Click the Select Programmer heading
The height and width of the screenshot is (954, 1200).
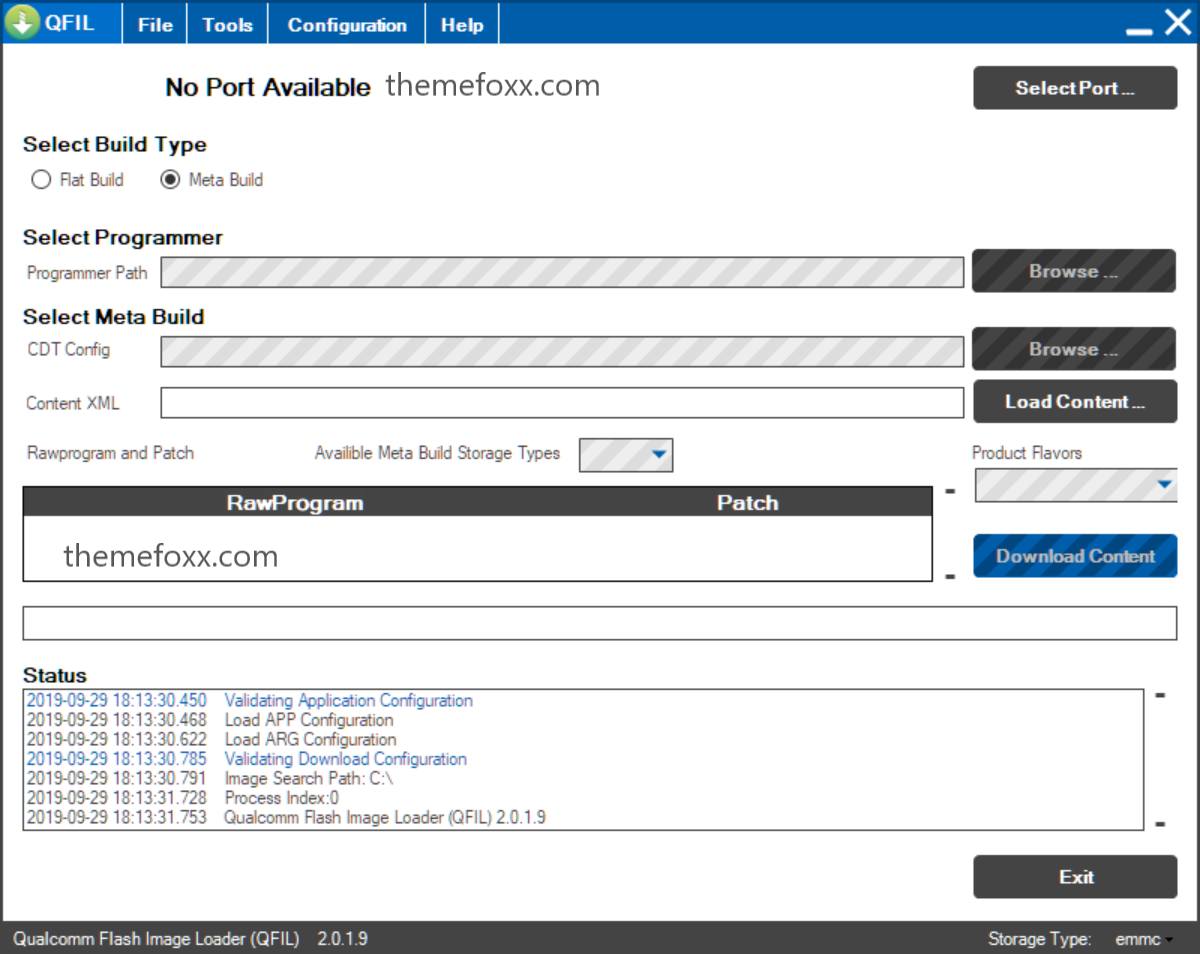pos(123,238)
